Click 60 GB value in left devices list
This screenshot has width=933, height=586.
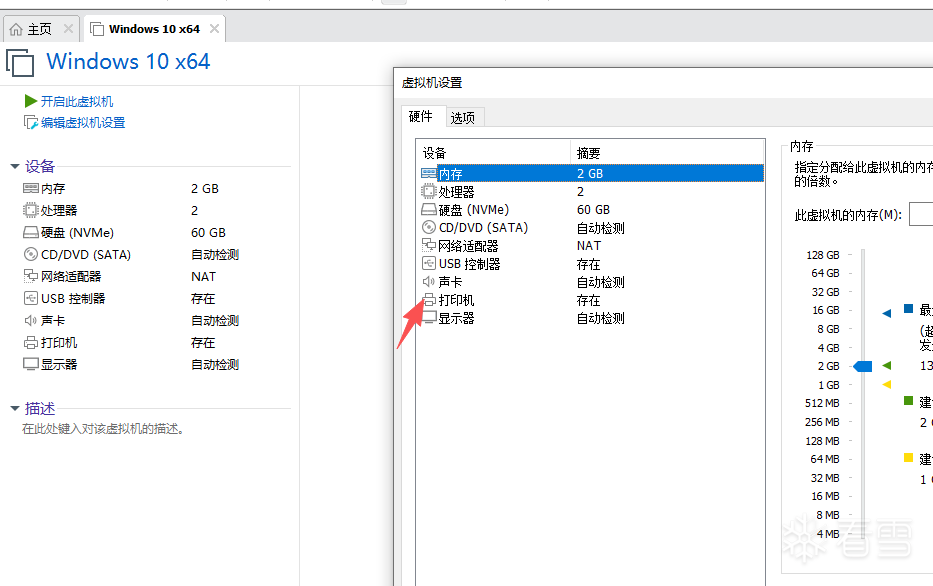208,233
